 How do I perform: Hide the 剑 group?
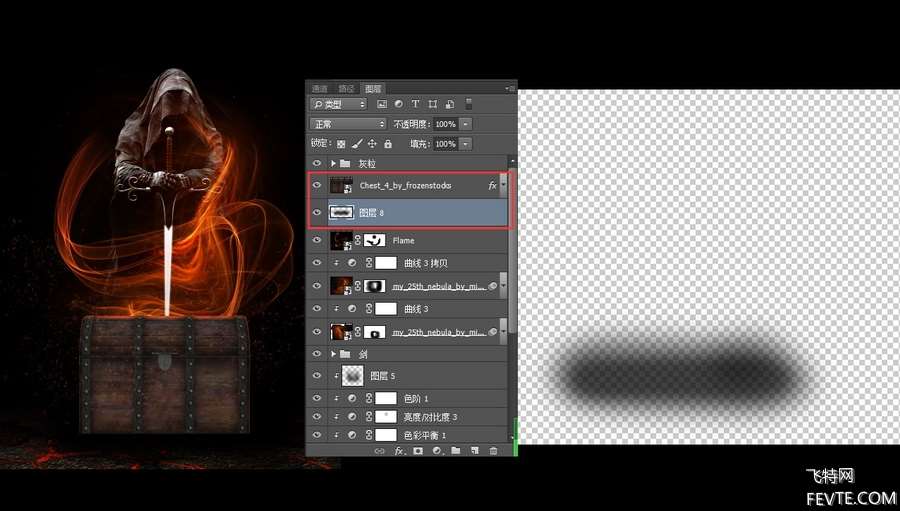tap(317, 354)
